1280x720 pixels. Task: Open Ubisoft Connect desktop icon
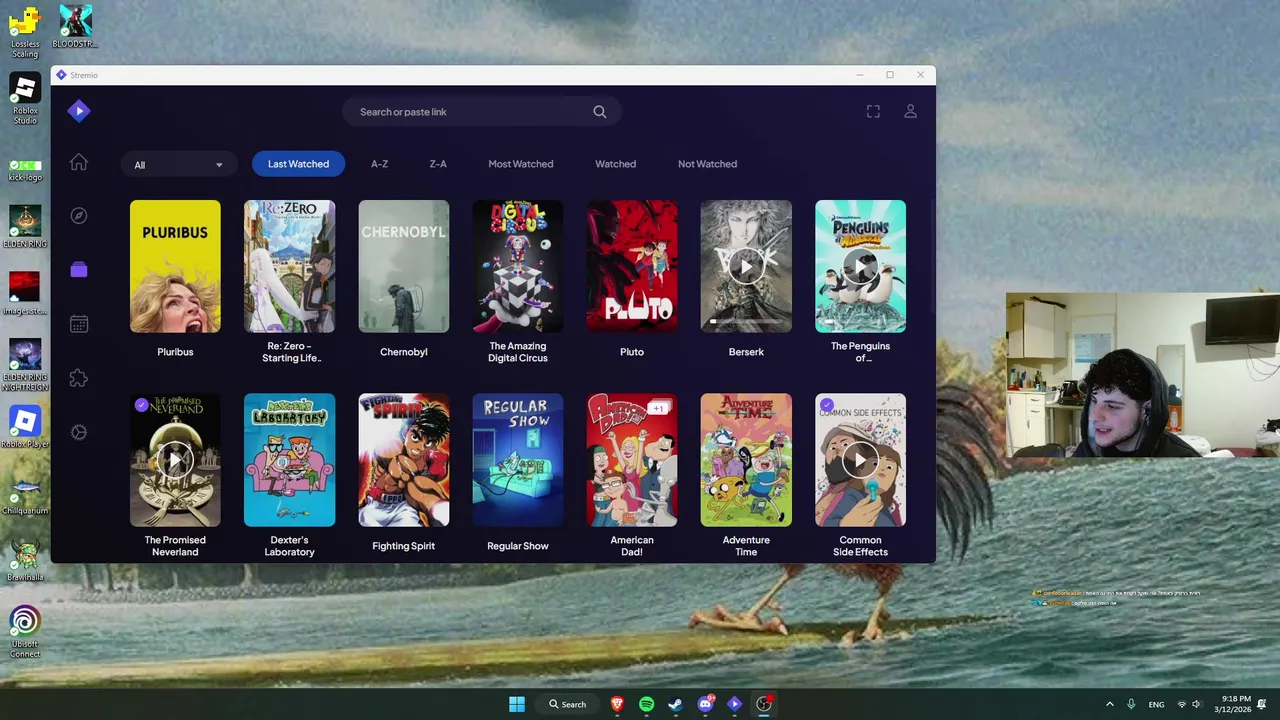click(x=25, y=632)
